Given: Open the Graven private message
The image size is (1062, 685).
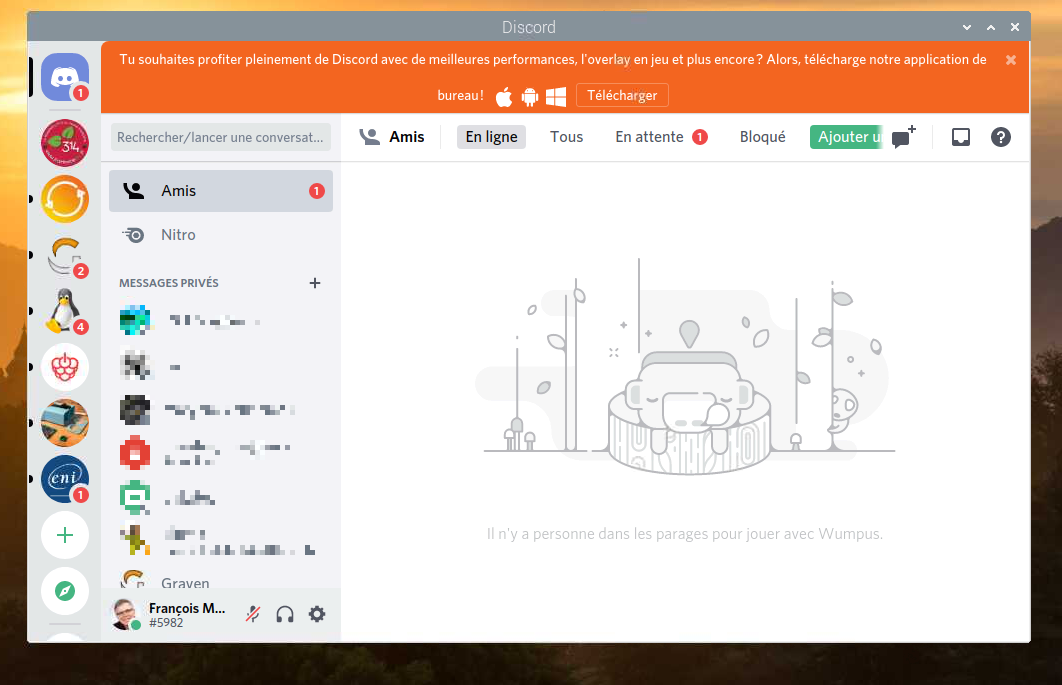Looking at the screenshot, I should [221, 581].
